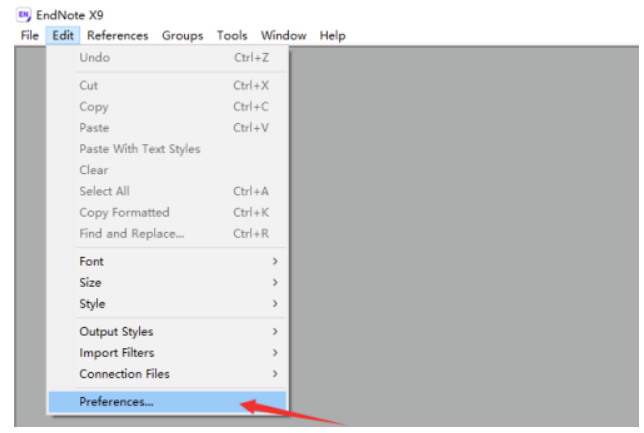Open the References menu
This screenshot has width=644, height=433.
117,36
